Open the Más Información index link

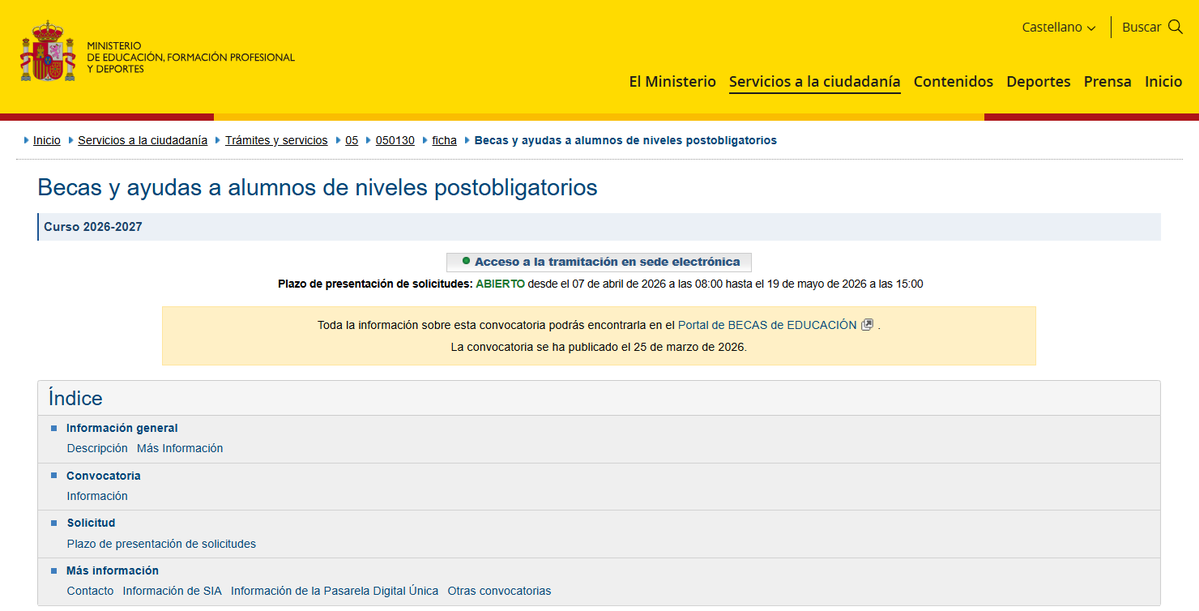(180, 448)
